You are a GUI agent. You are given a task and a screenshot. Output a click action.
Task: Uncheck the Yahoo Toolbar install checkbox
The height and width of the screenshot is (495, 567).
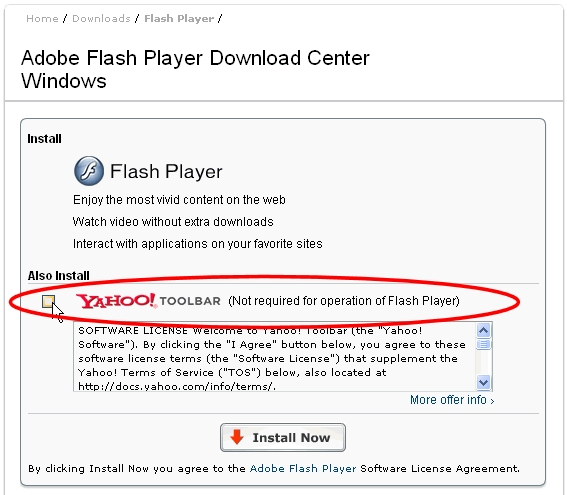pos(48,301)
